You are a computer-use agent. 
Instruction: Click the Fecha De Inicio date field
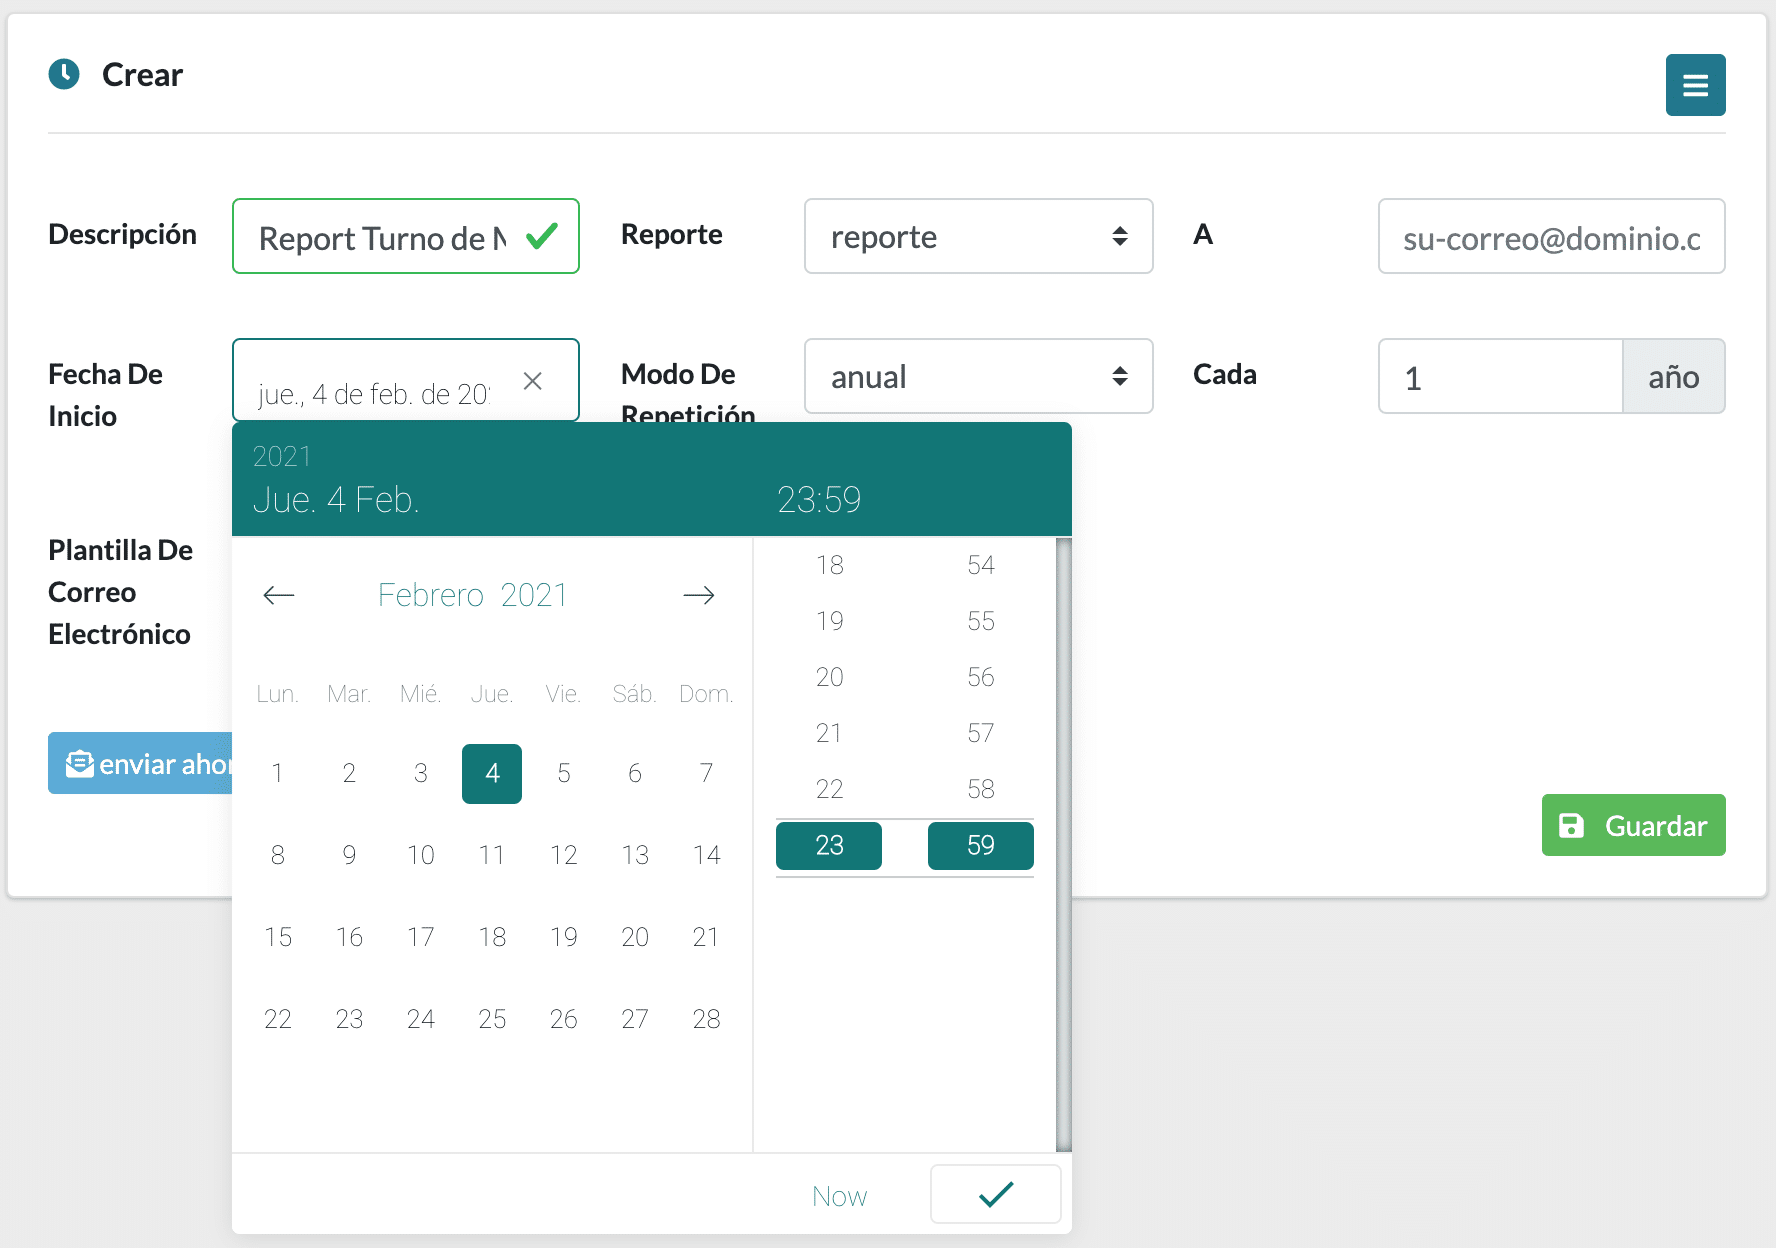click(405, 380)
